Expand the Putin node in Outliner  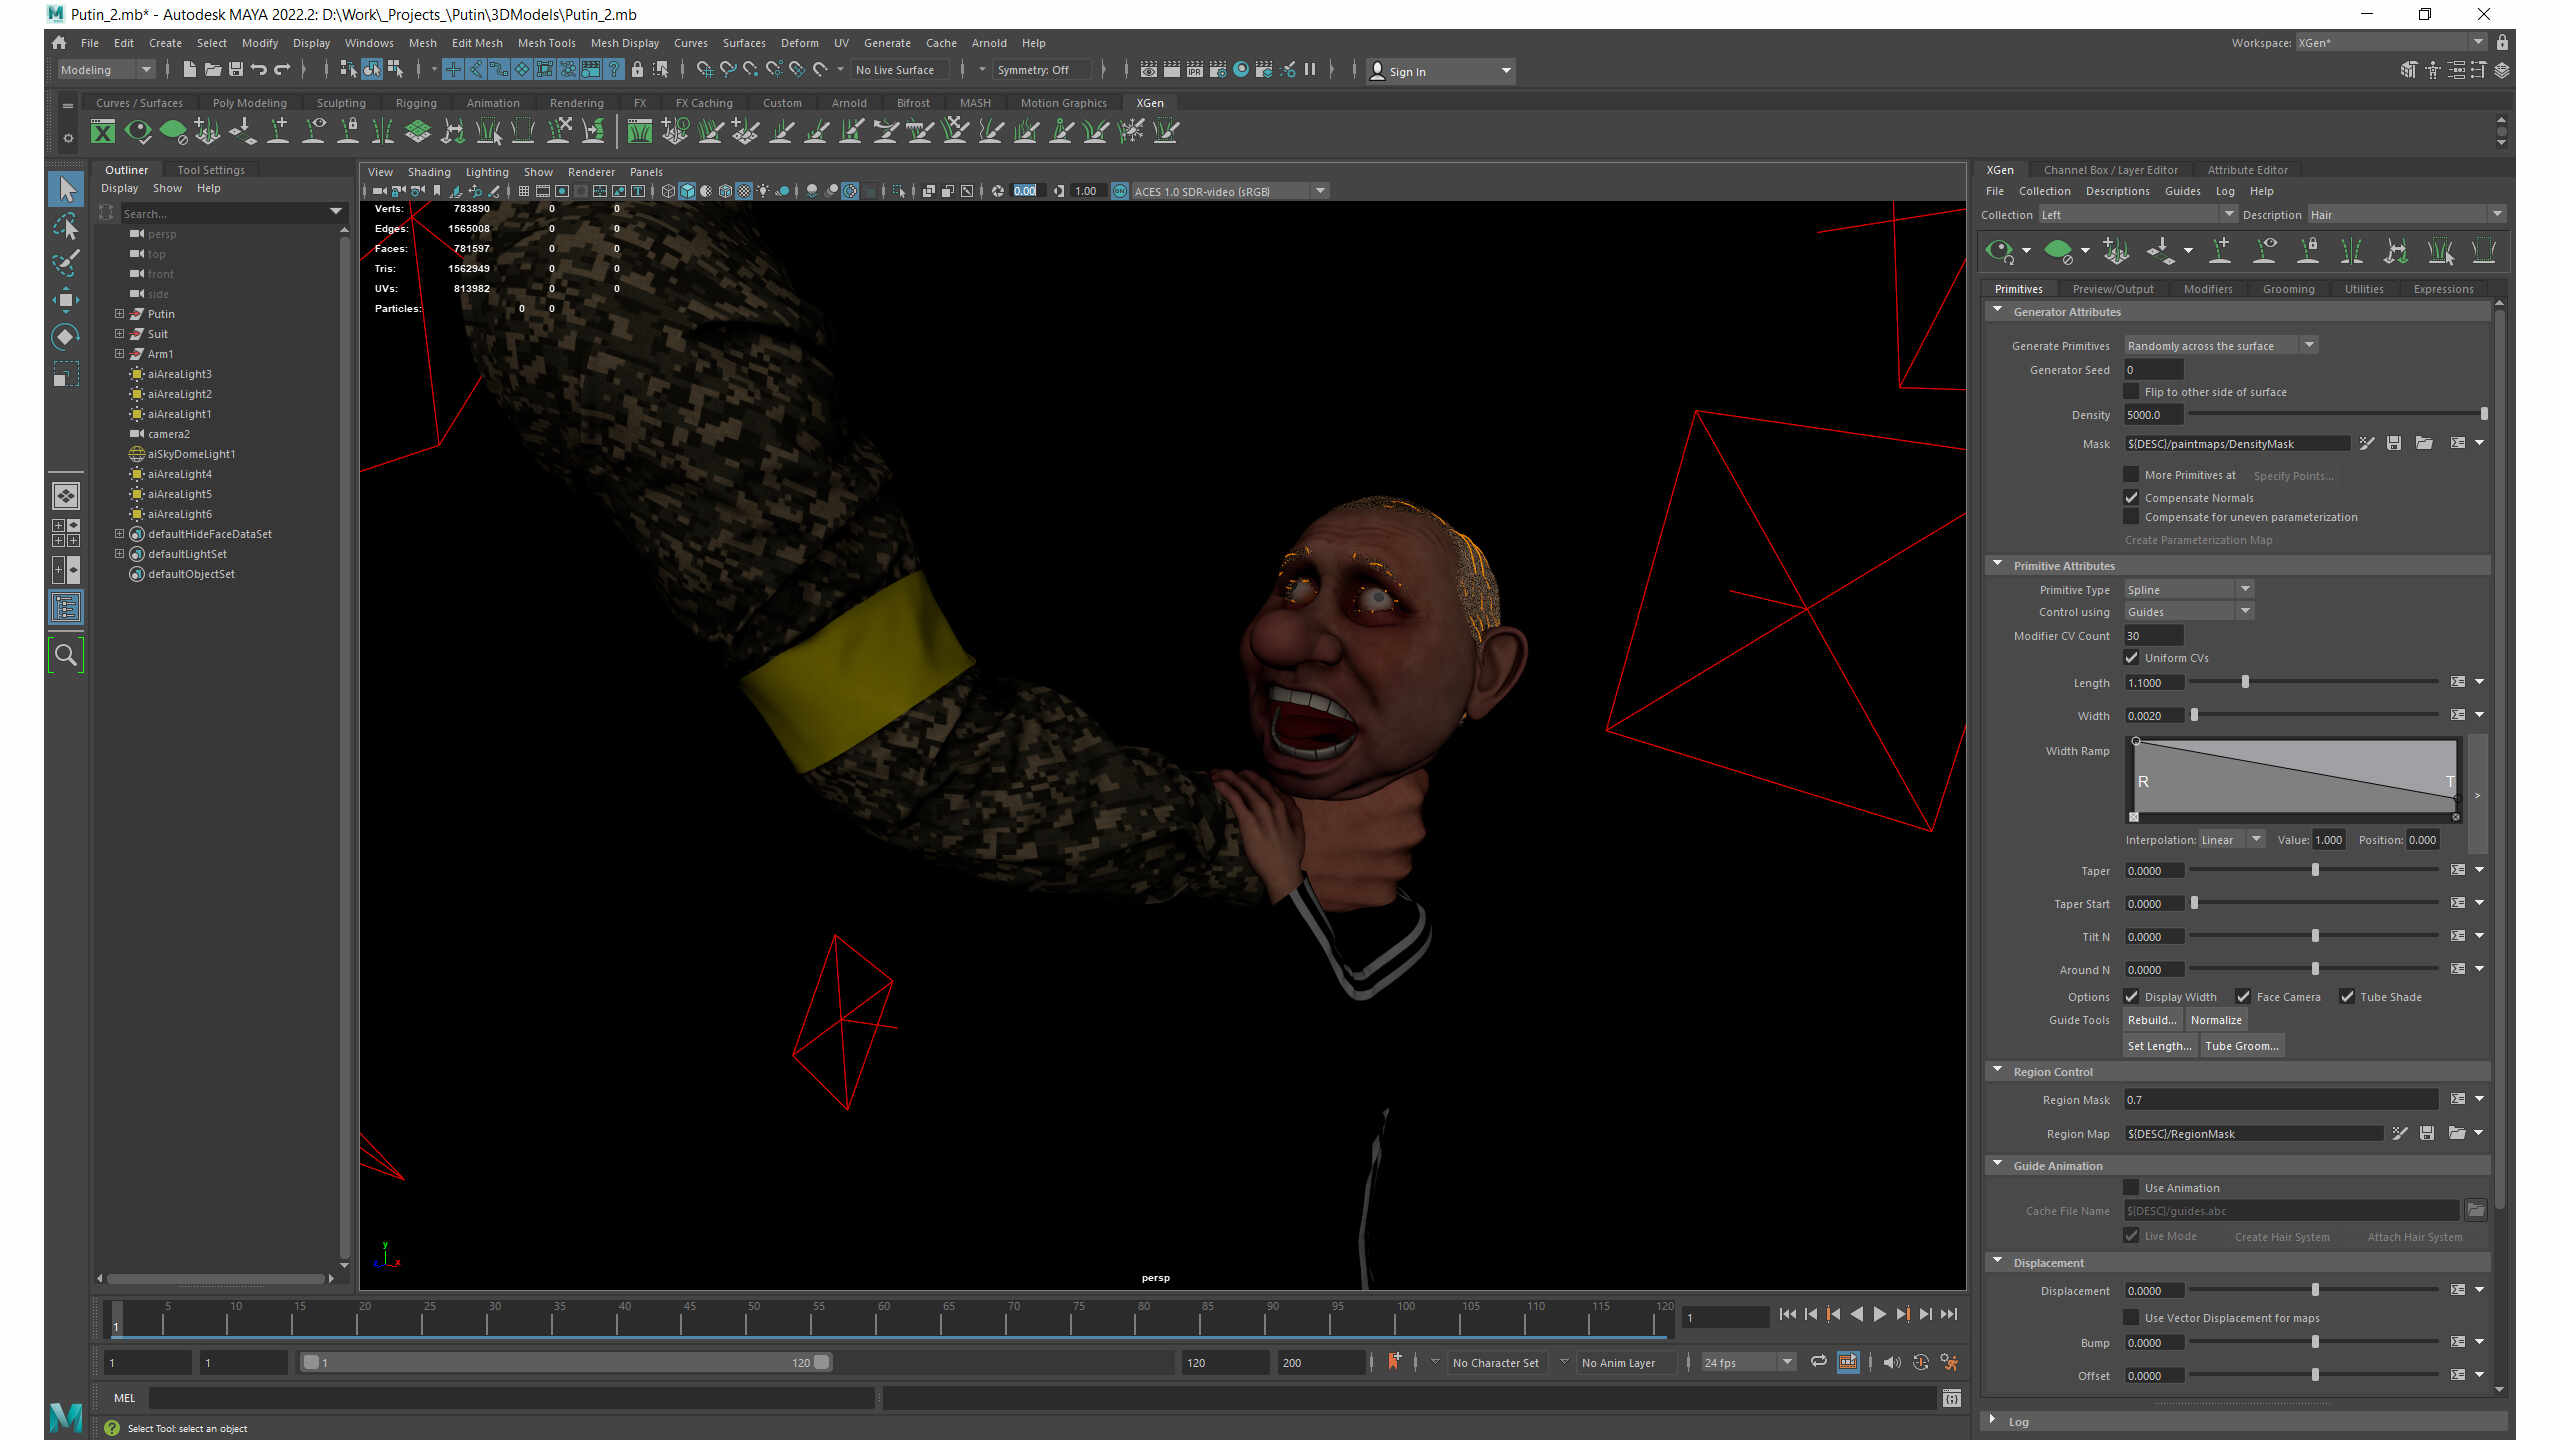point(120,314)
